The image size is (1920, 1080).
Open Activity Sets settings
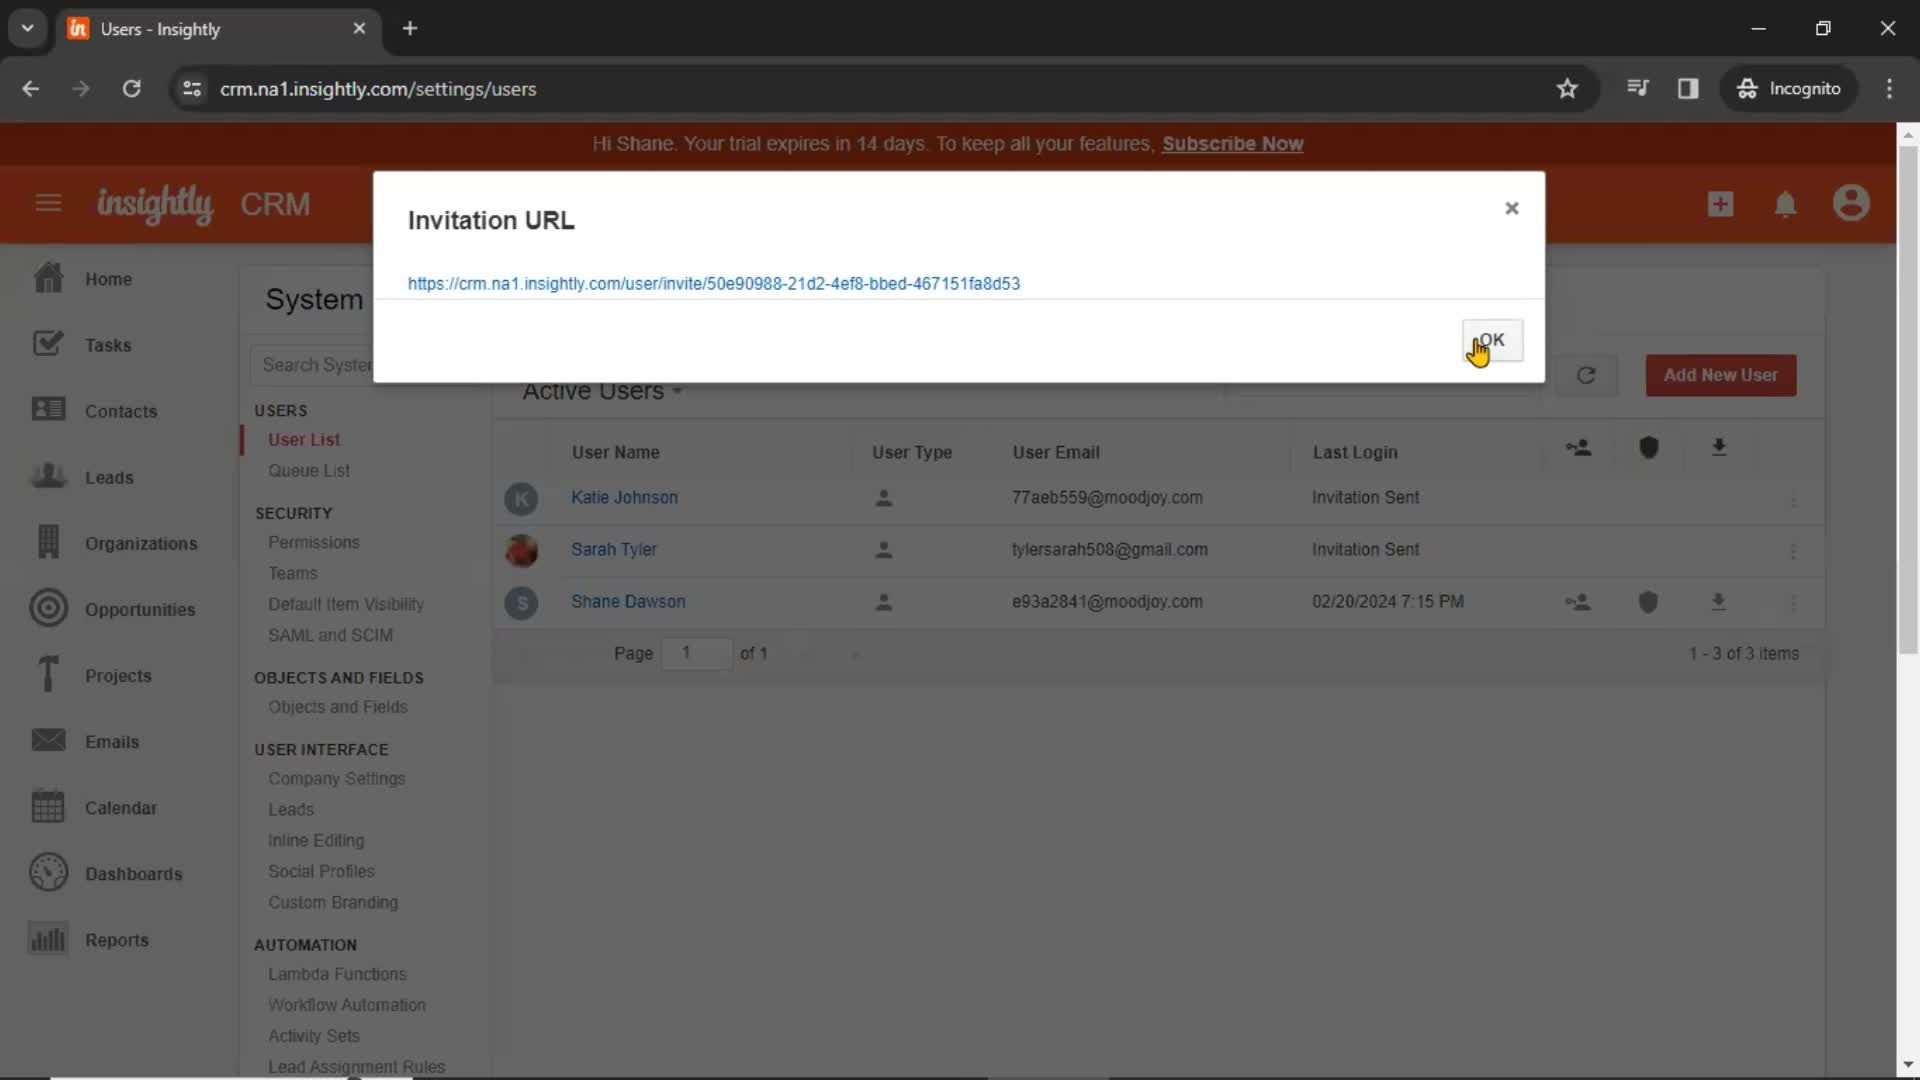(x=314, y=1036)
